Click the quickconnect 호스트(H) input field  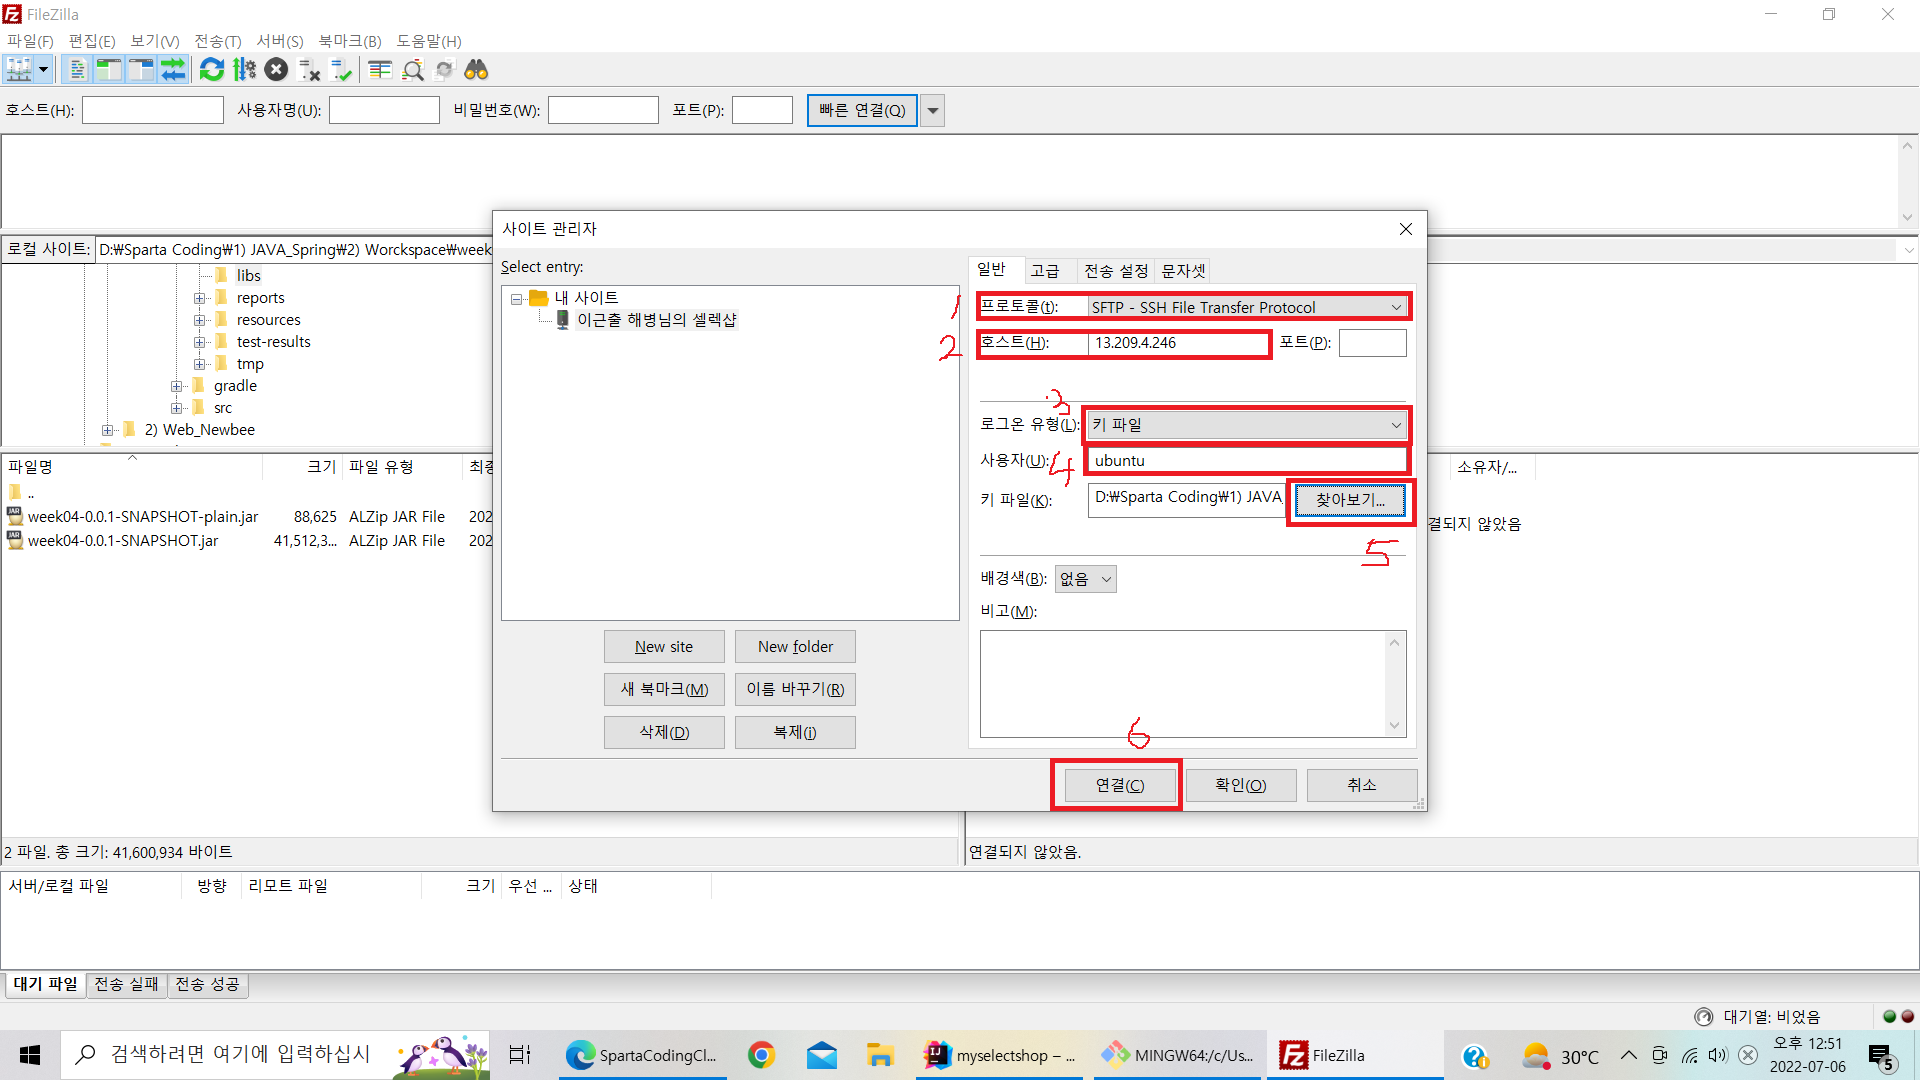(x=153, y=110)
